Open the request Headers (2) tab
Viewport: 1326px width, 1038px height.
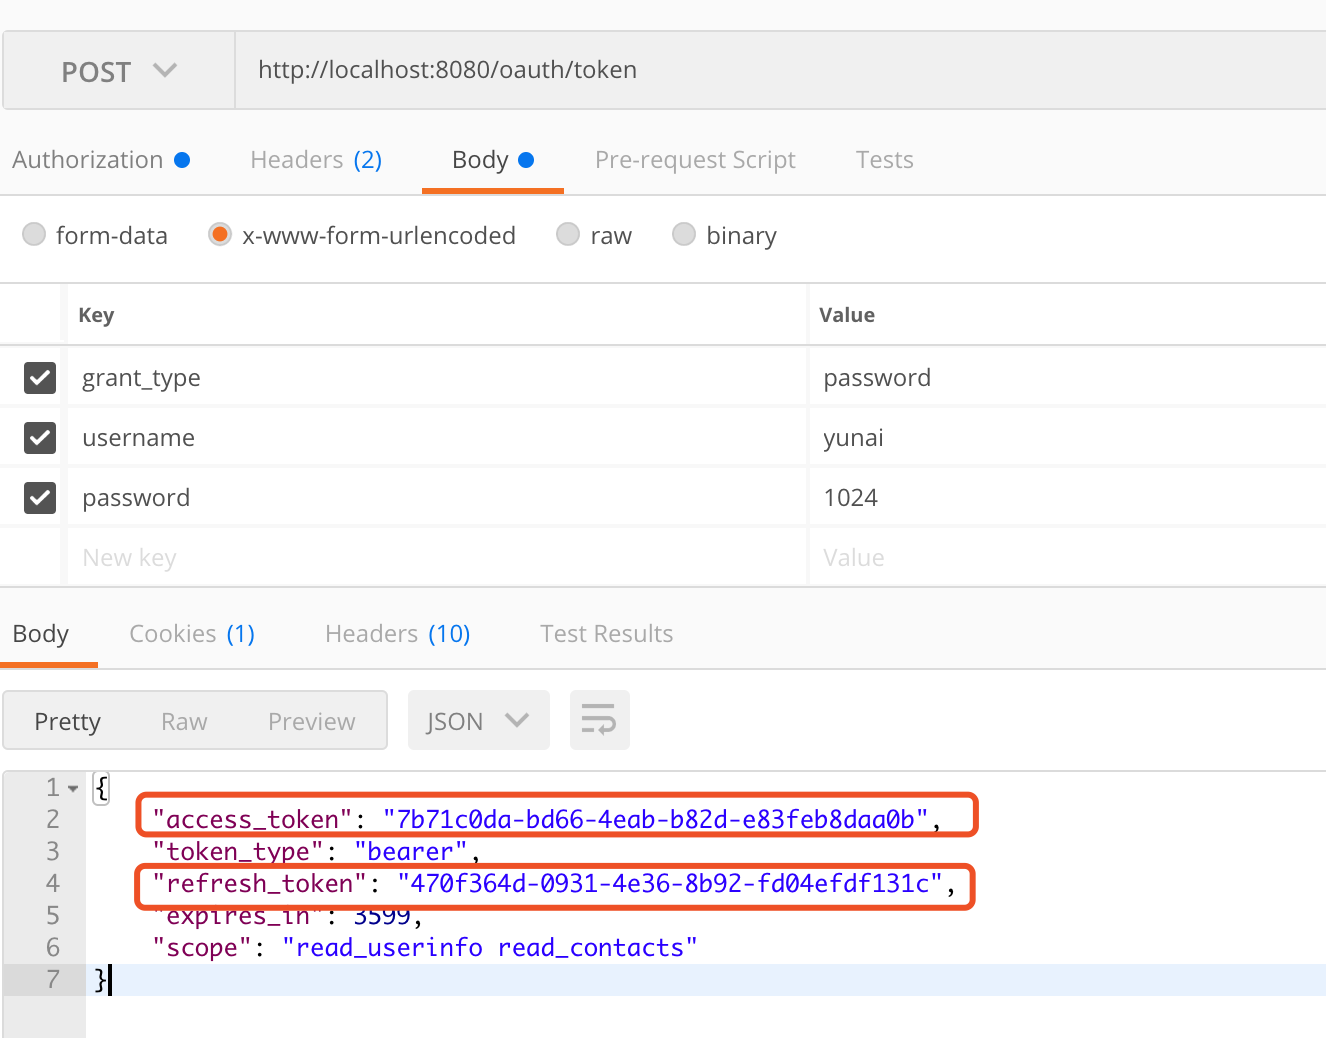coord(316,160)
